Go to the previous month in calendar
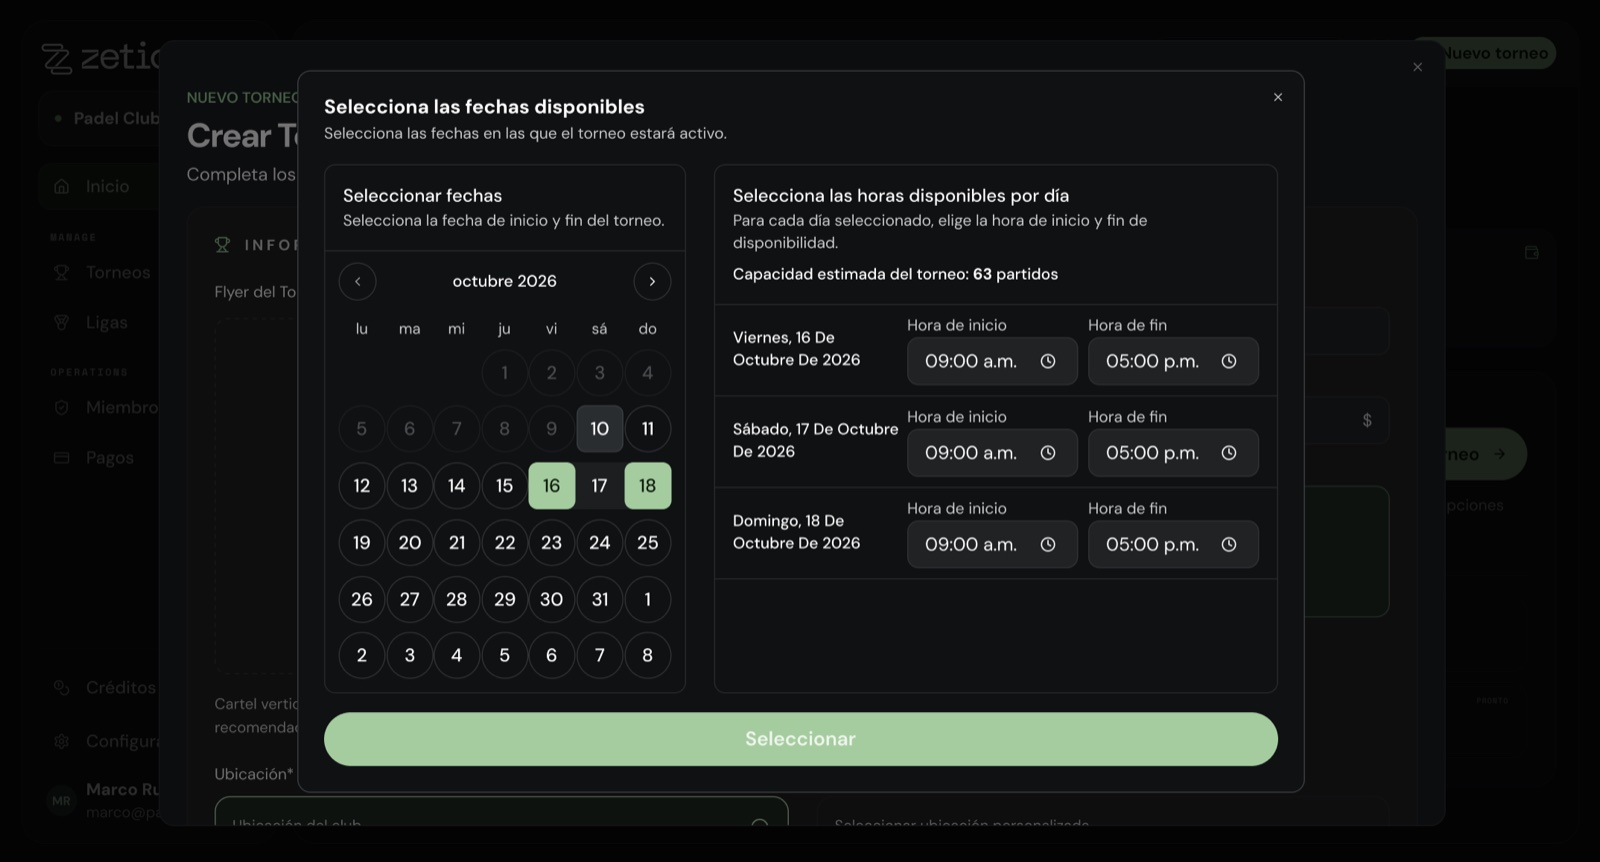Viewport: 1600px width, 862px height. 357,282
